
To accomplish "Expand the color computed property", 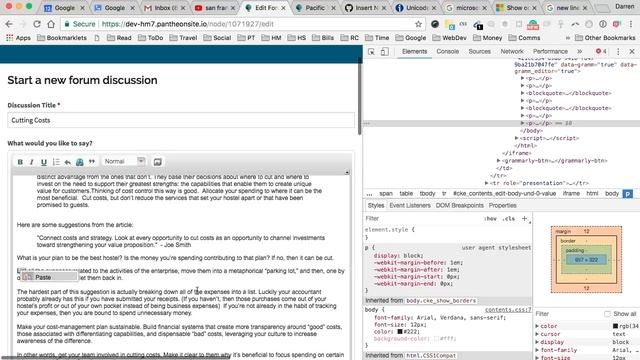I will pos(537,326).
